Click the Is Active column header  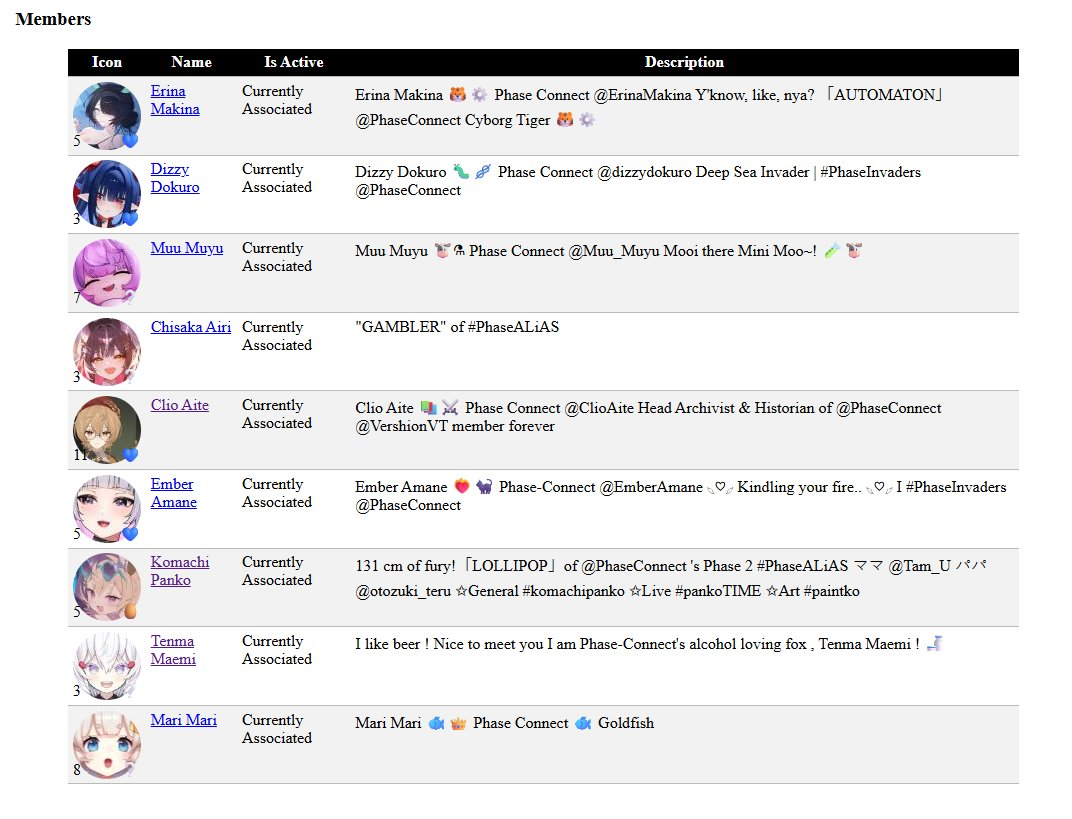(294, 62)
